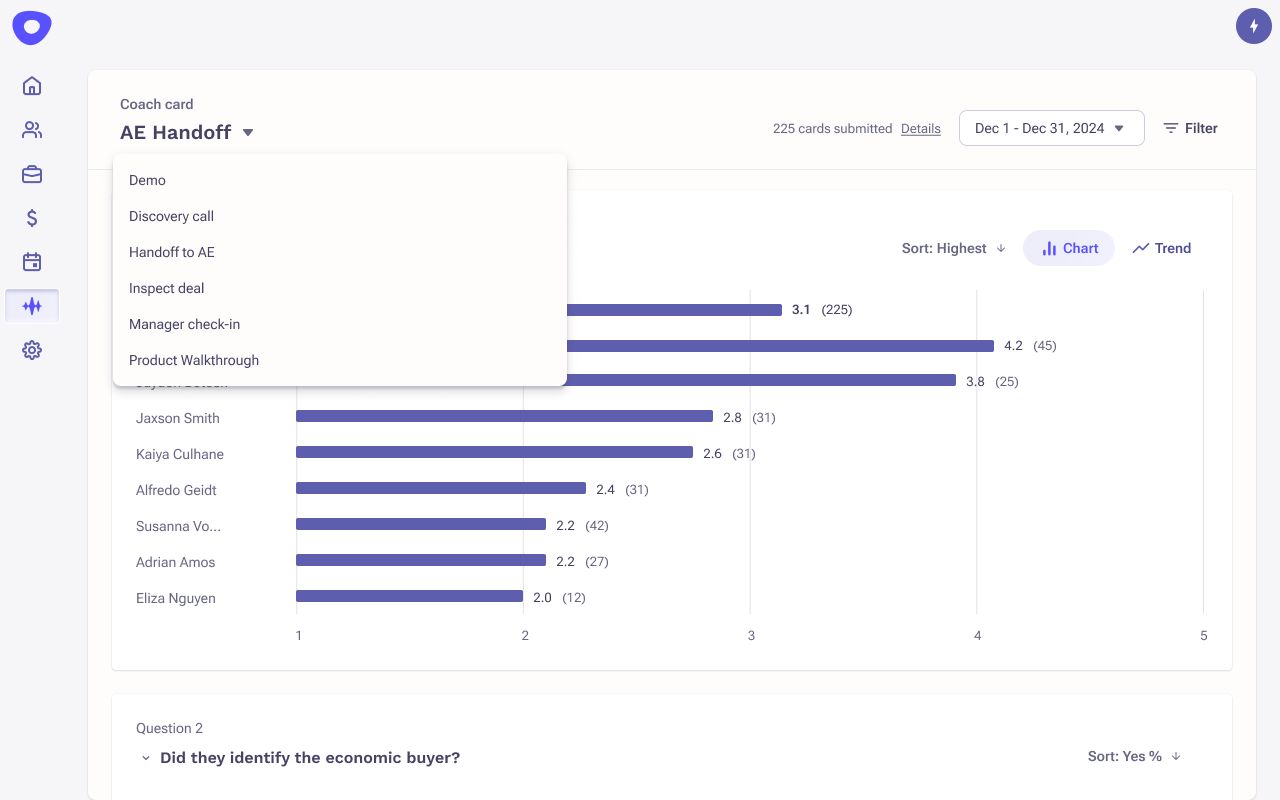The image size is (1280, 800).
Task: Click the Coach card label
Action: click(x=157, y=104)
